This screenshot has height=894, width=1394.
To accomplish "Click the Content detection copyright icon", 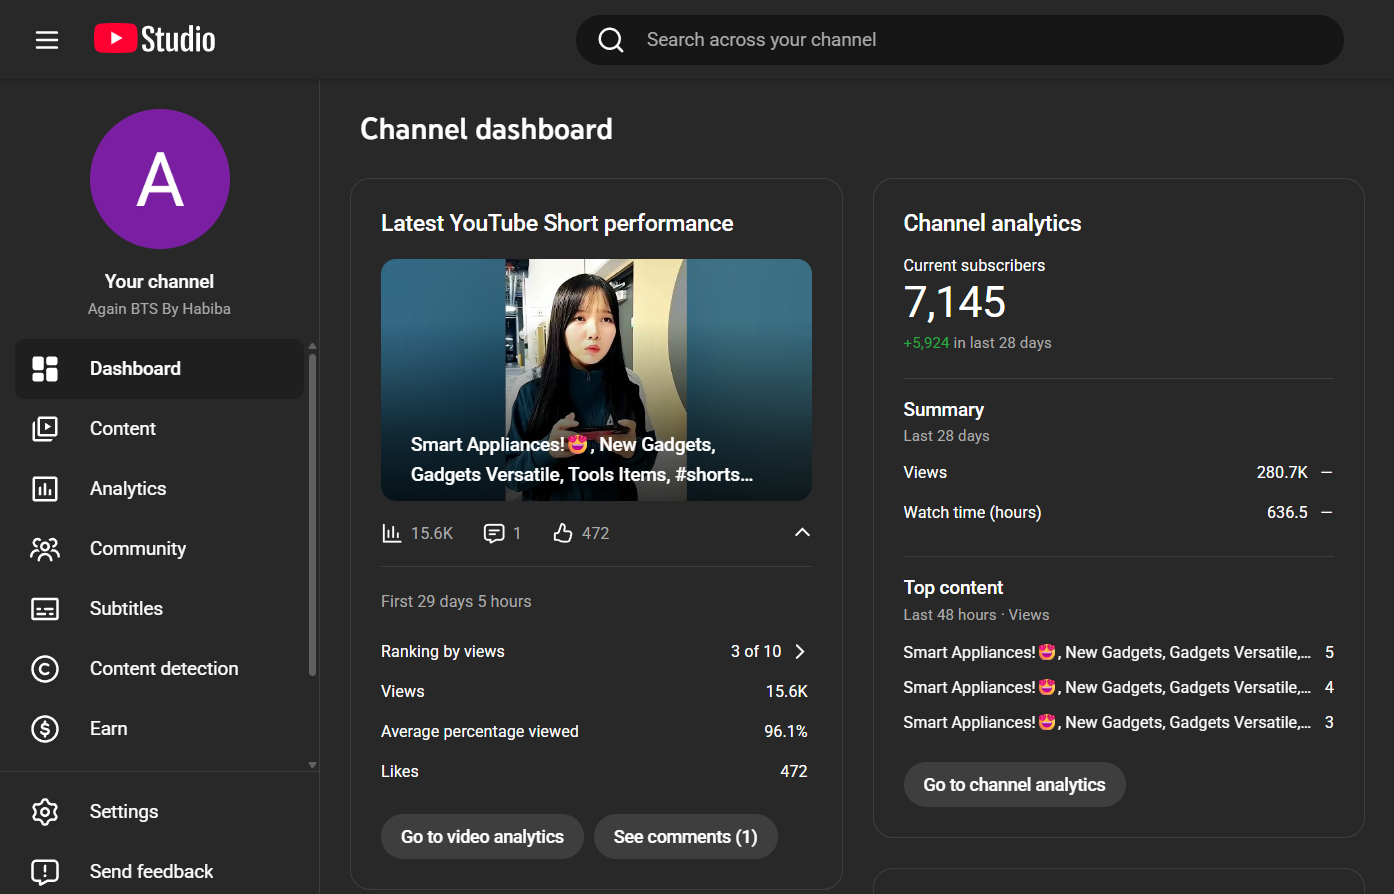I will tap(45, 669).
